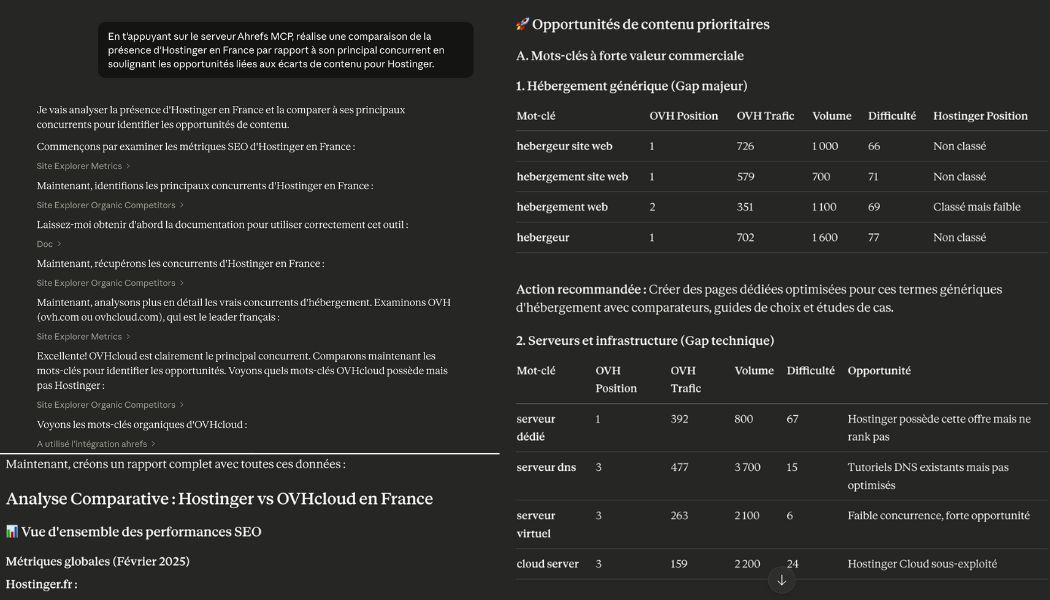This screenshot has height=600, width=1050.
Task: Open the 'Site Explorer Metrics' call about OVH
Action: 82,335
